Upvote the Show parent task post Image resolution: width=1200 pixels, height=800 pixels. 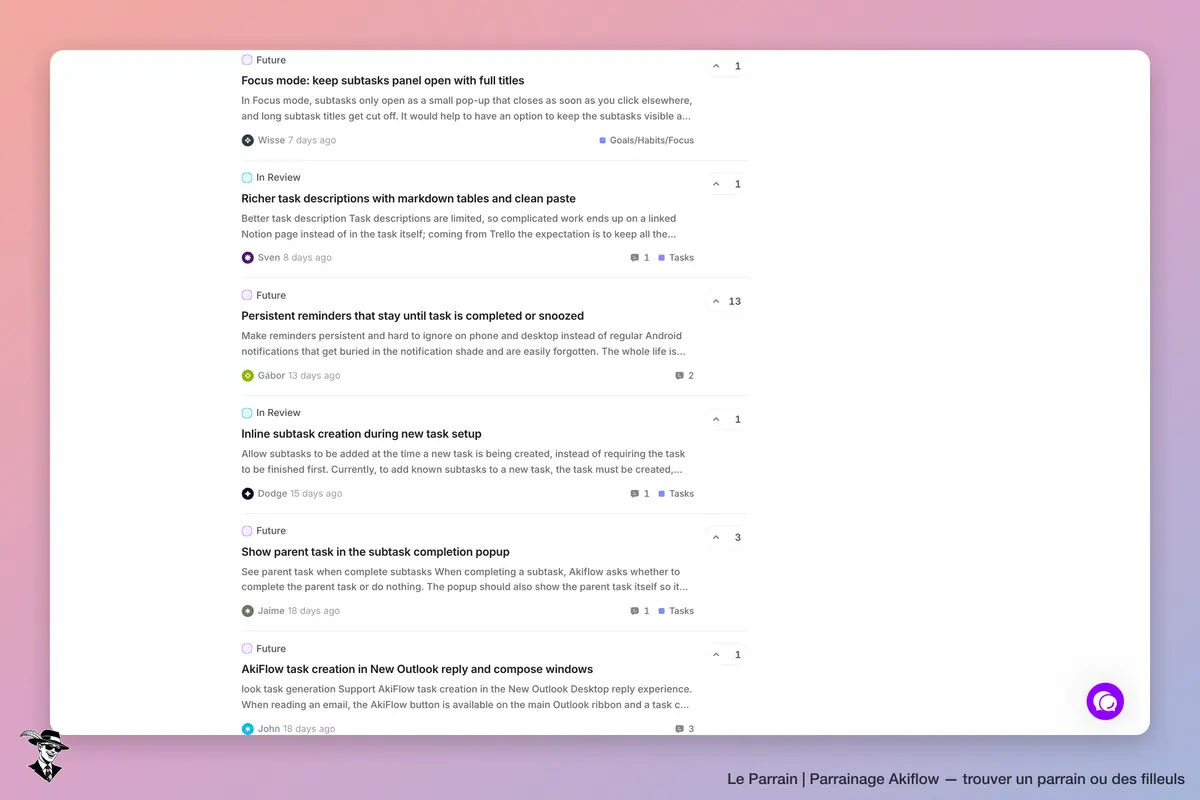click(x=727, y=537)
